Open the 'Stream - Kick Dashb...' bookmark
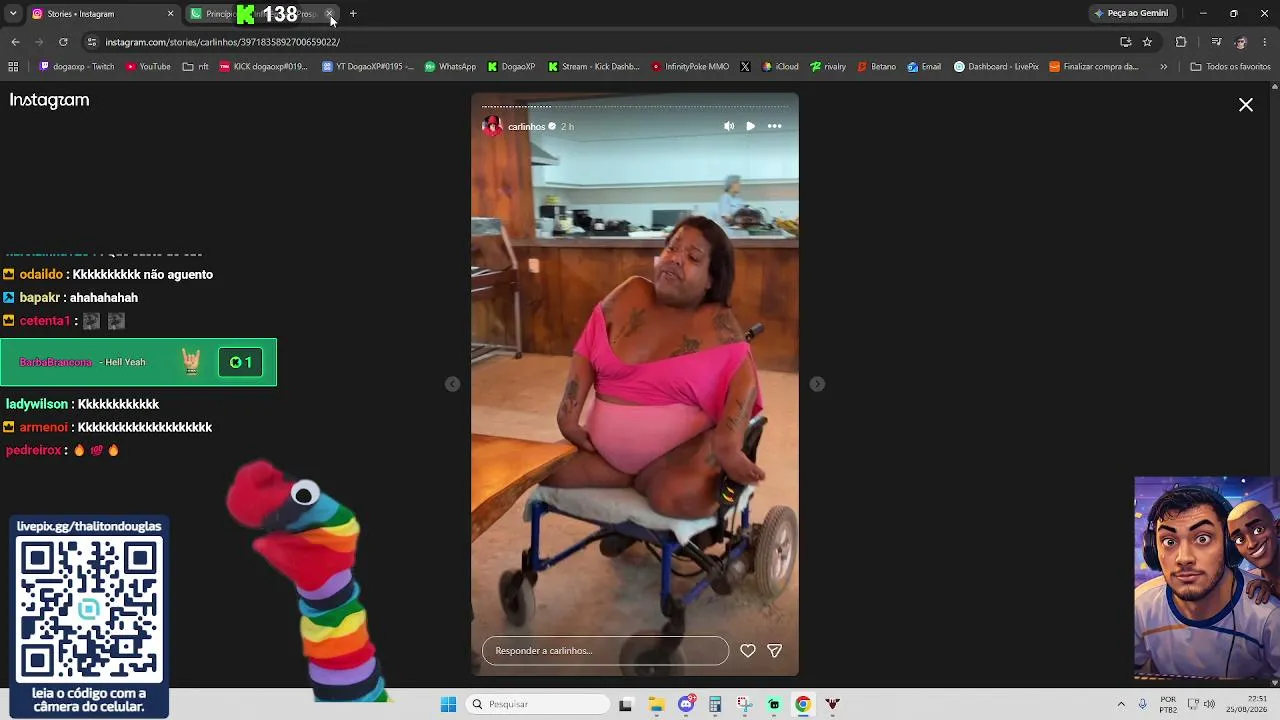Image resolution: width=1280 pixels, height=720 pixels. 594,67
